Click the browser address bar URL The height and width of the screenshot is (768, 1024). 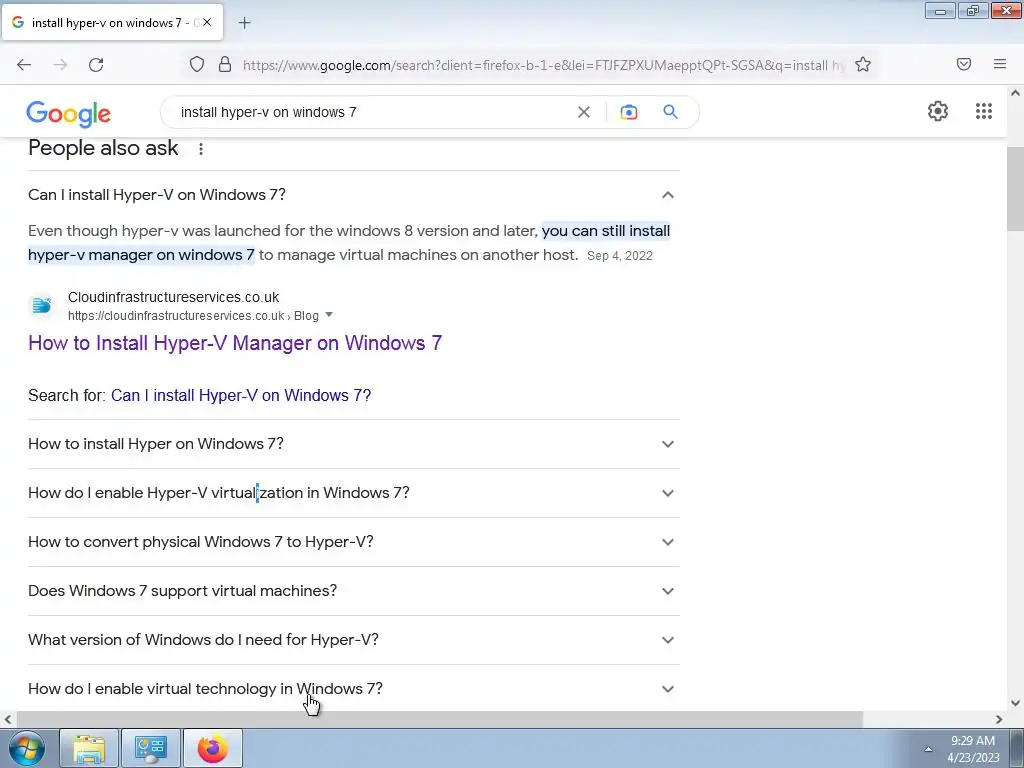(x=544, y=65)
